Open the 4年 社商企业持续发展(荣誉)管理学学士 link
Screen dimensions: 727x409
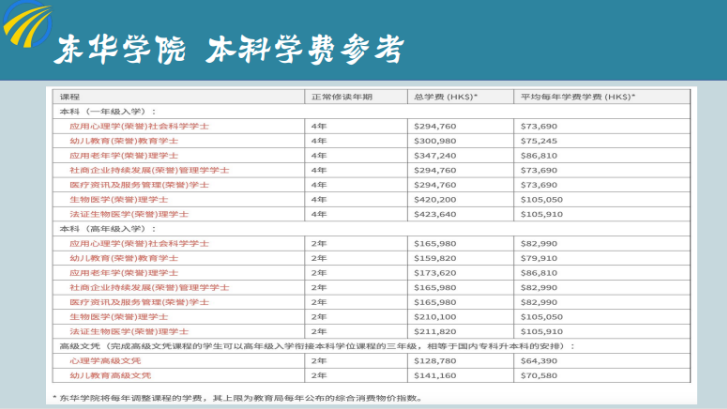tap(149, 170)
